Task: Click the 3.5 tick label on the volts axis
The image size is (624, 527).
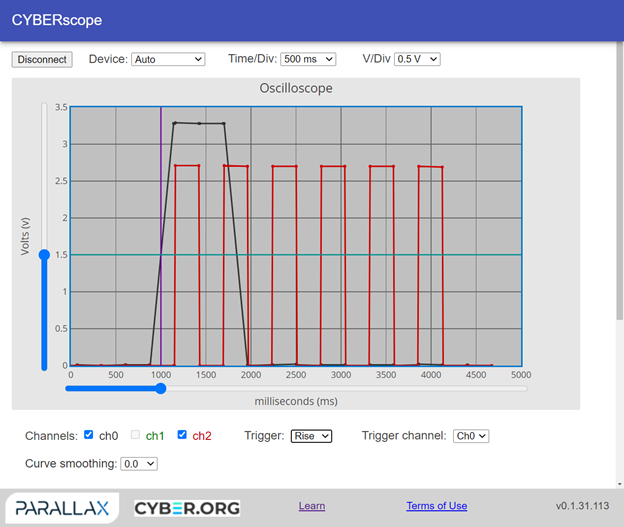Action: click(61, 107)
